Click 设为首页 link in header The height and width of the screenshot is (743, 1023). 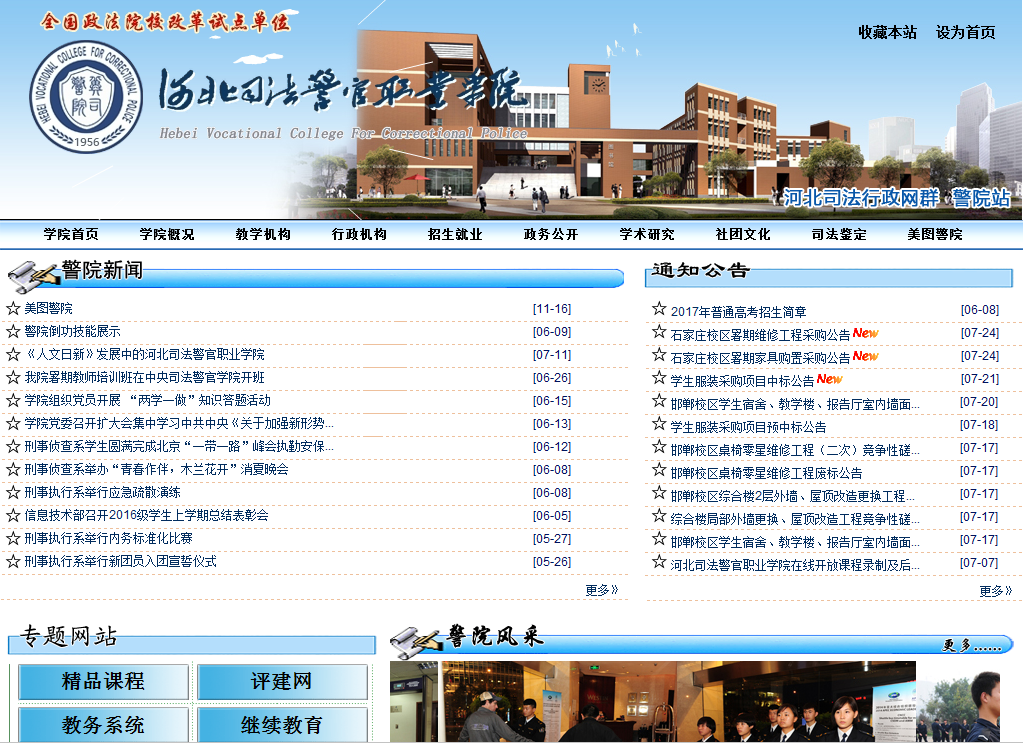[x=965, y=32]
